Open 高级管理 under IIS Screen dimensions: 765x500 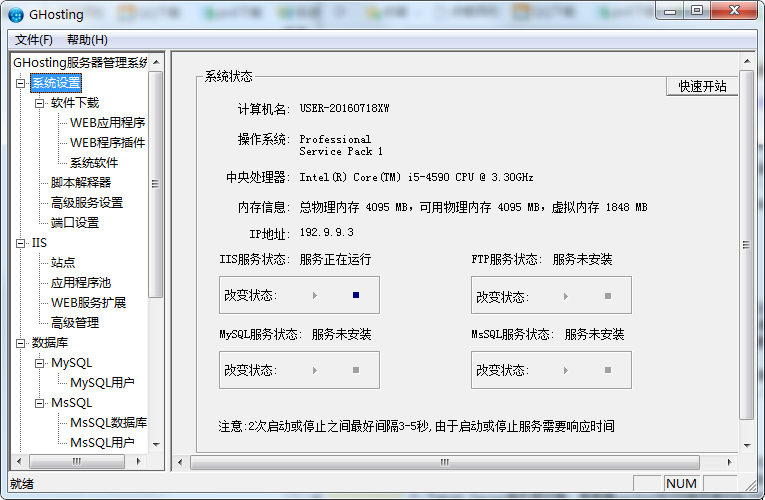coord(75,323)
